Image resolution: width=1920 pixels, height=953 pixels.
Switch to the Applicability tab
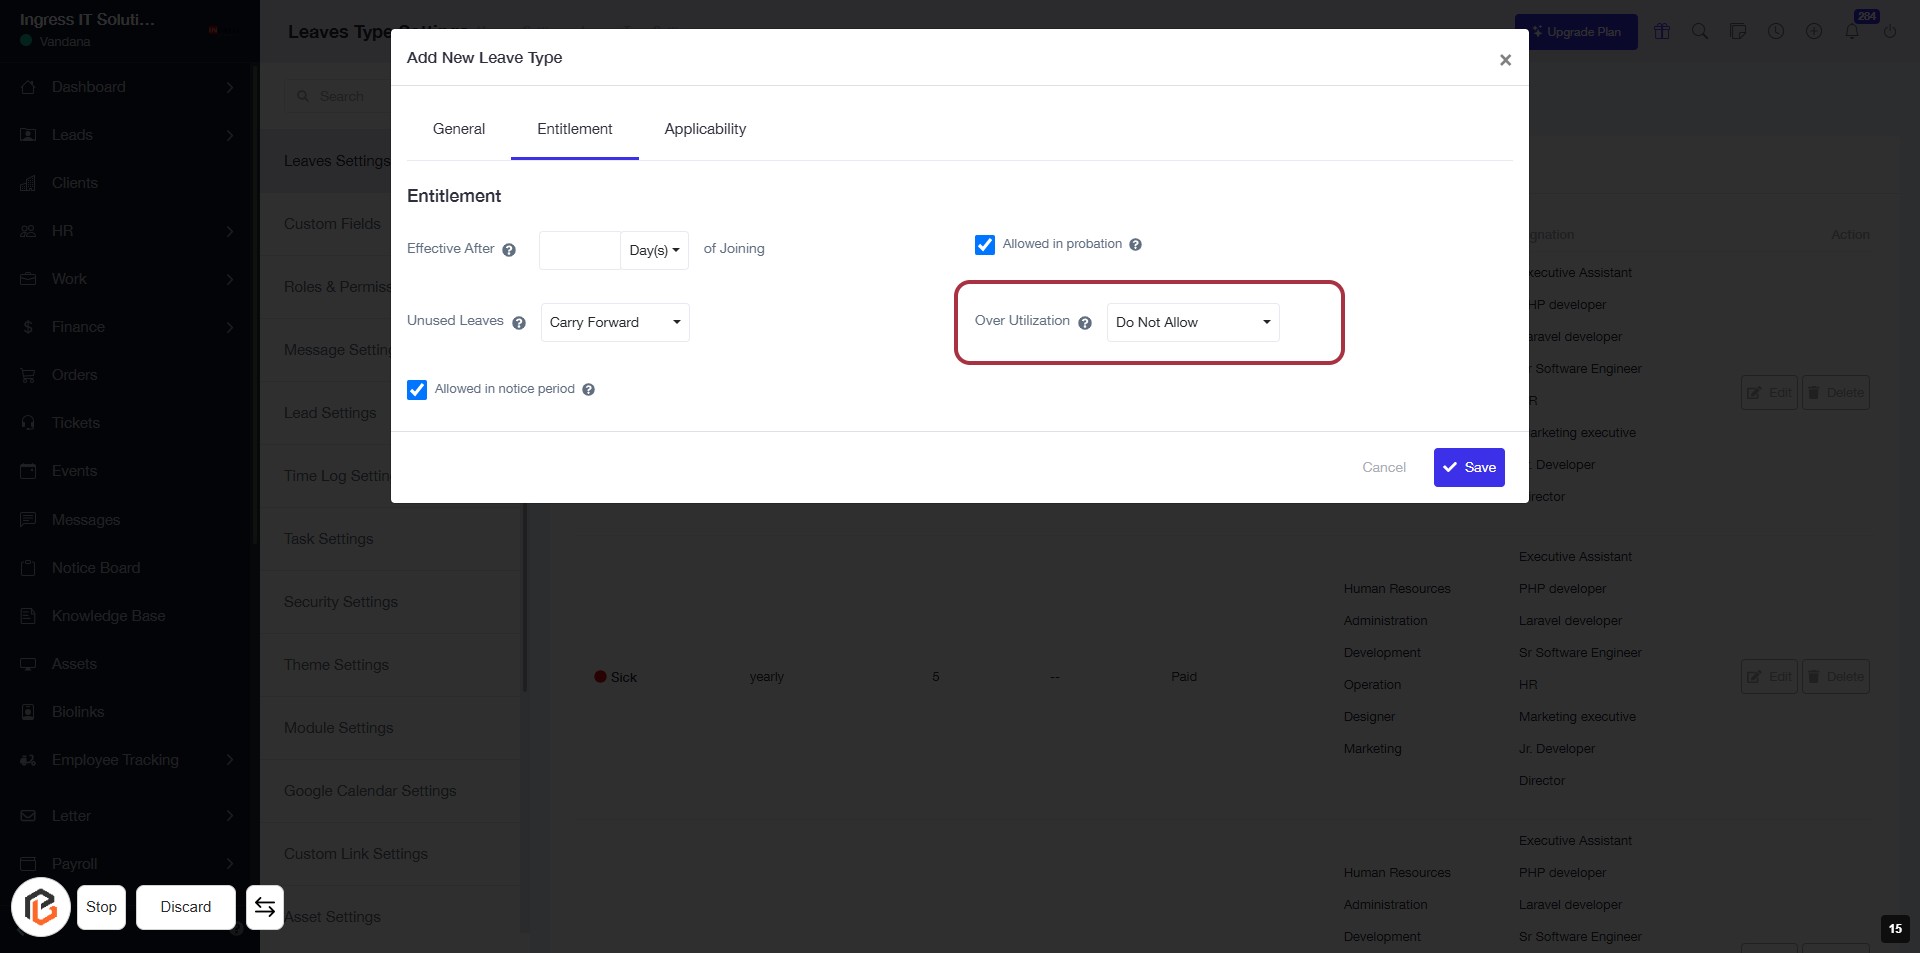[x=705, y=129]
